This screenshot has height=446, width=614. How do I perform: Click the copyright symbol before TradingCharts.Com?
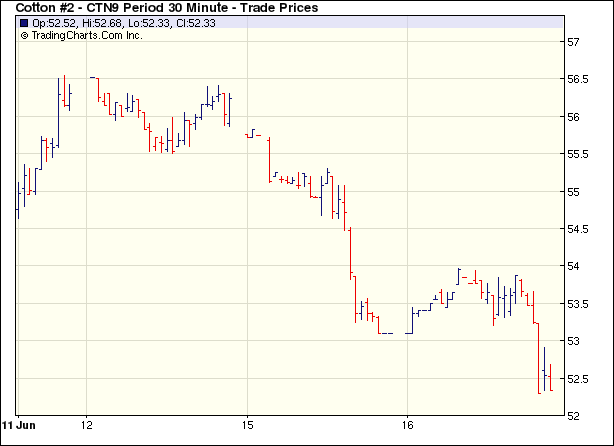click(x=24, y=35)
